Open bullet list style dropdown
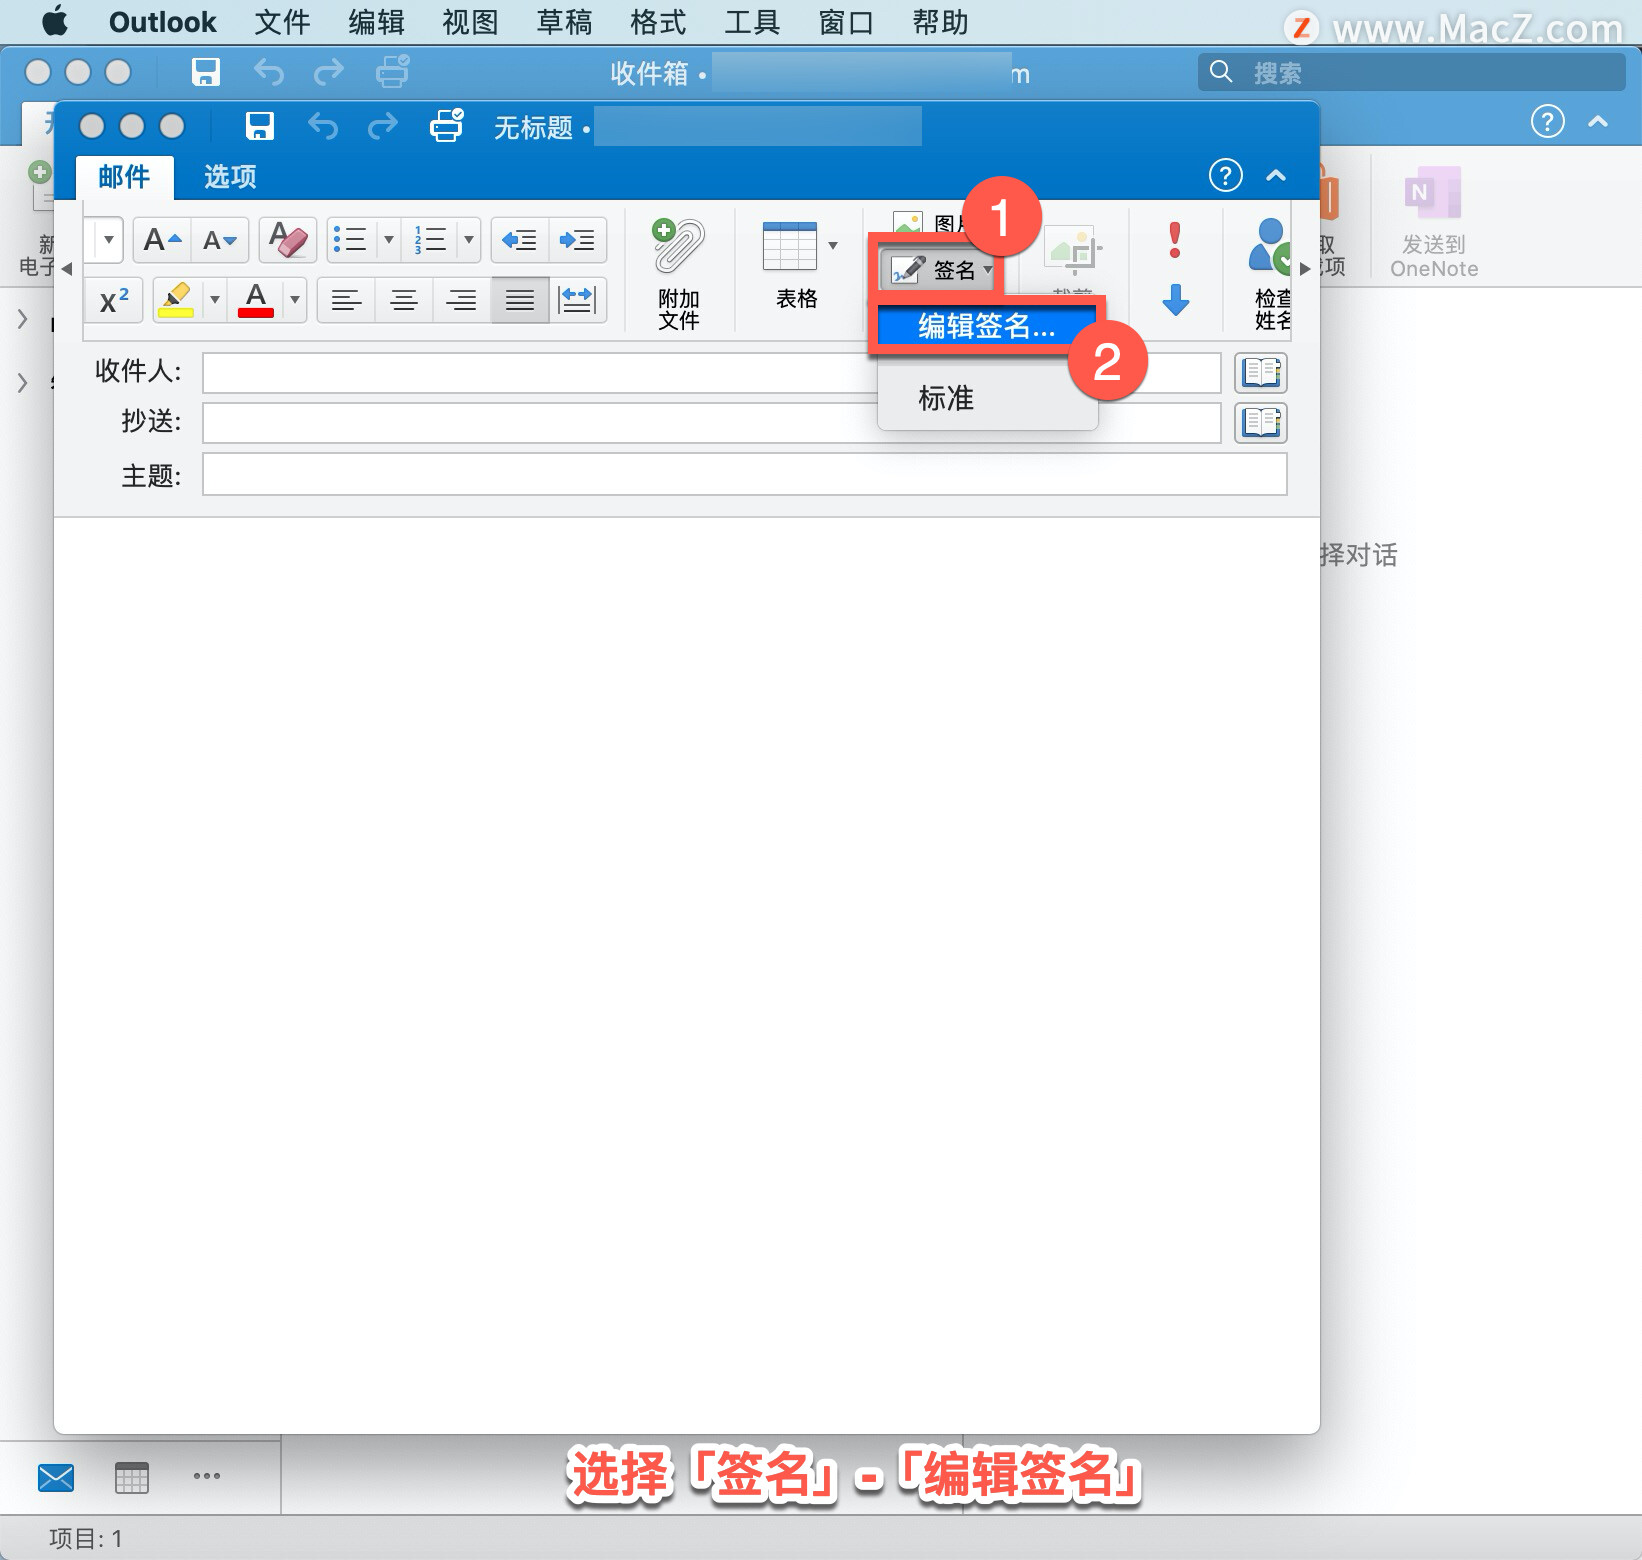This screenshot has width=1642, height=1560. point(389,240)
